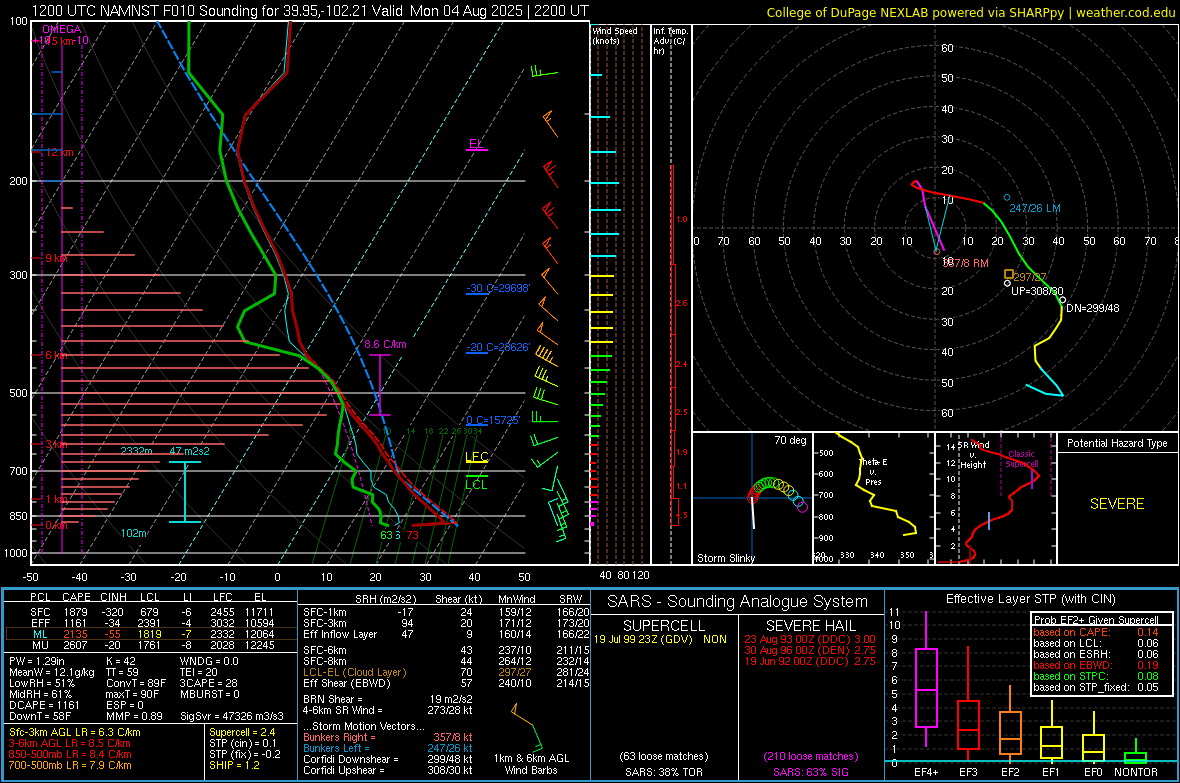Click the College of DuPage NEXLAB credit text

pyautogui.click(x=970, y=13)
